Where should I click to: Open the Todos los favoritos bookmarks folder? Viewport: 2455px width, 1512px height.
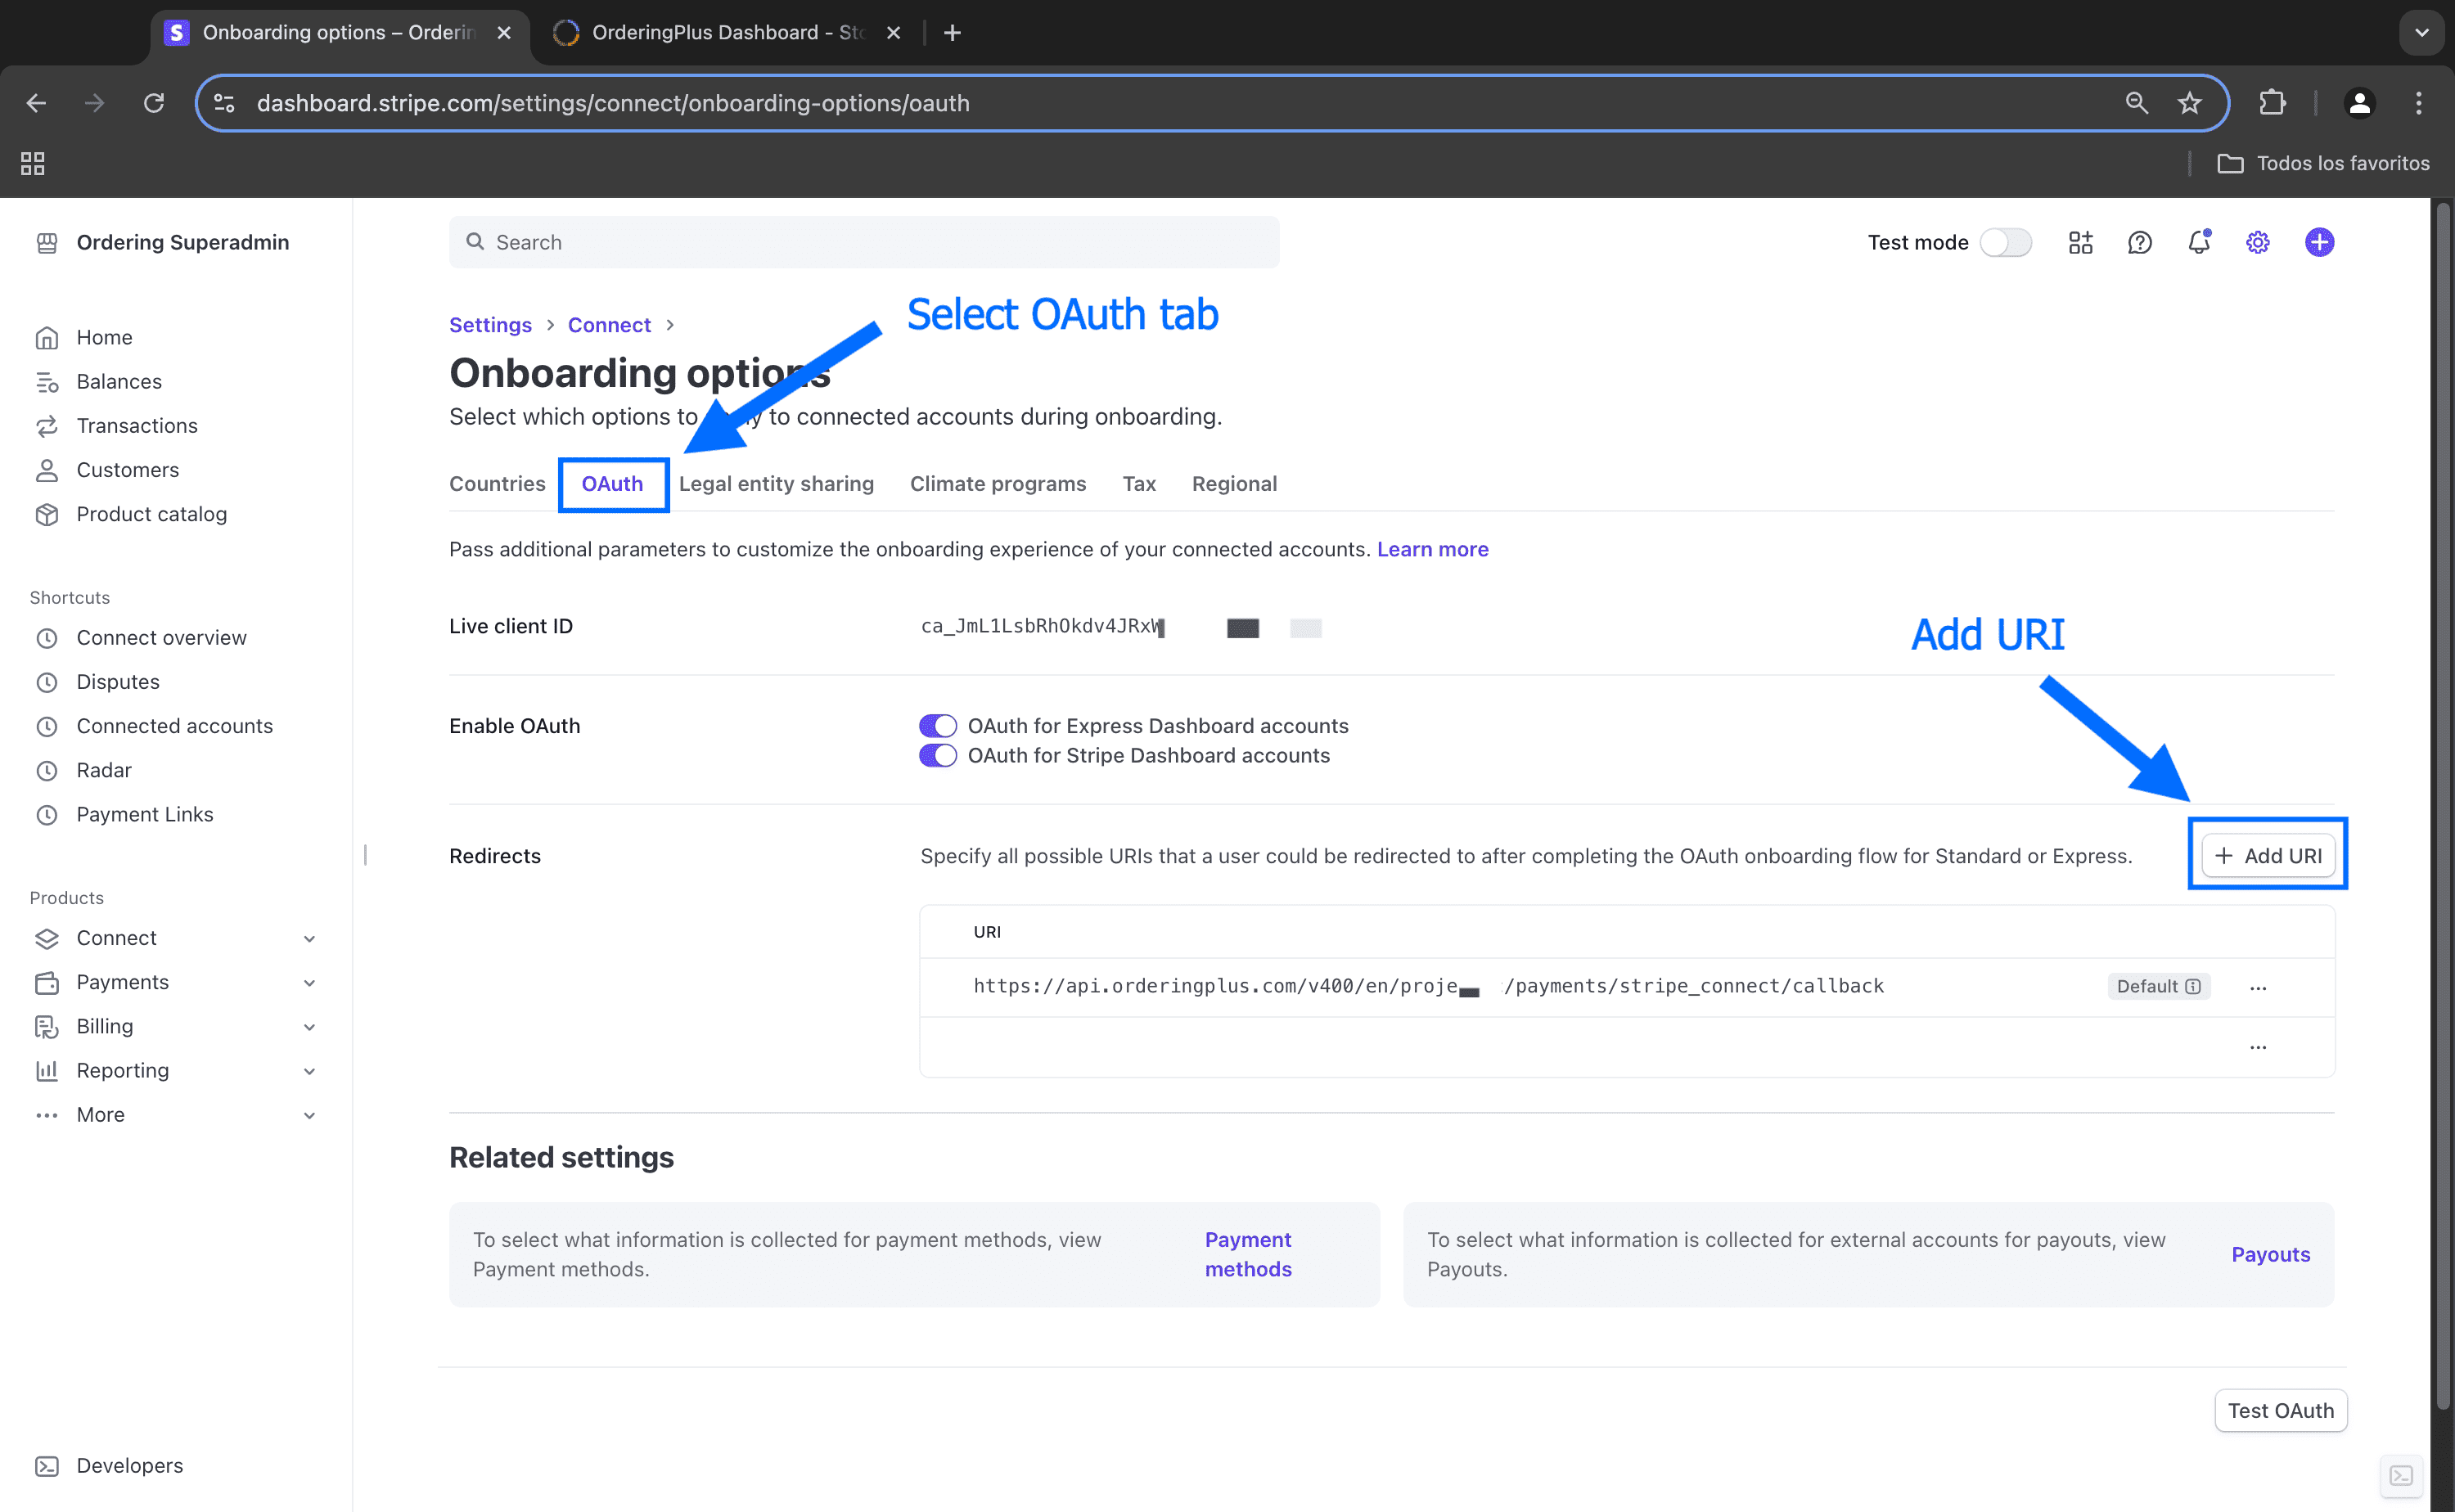2323,163
